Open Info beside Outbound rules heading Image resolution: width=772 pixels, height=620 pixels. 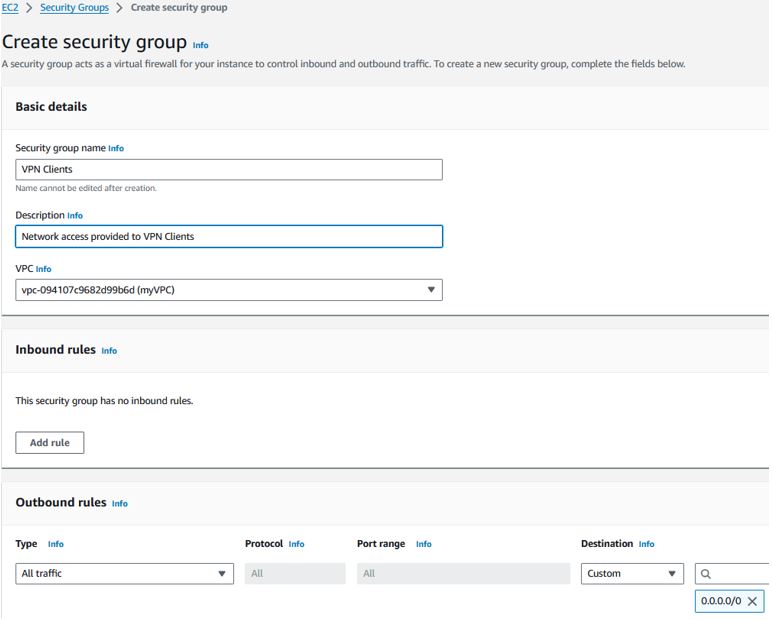(120, 503)
